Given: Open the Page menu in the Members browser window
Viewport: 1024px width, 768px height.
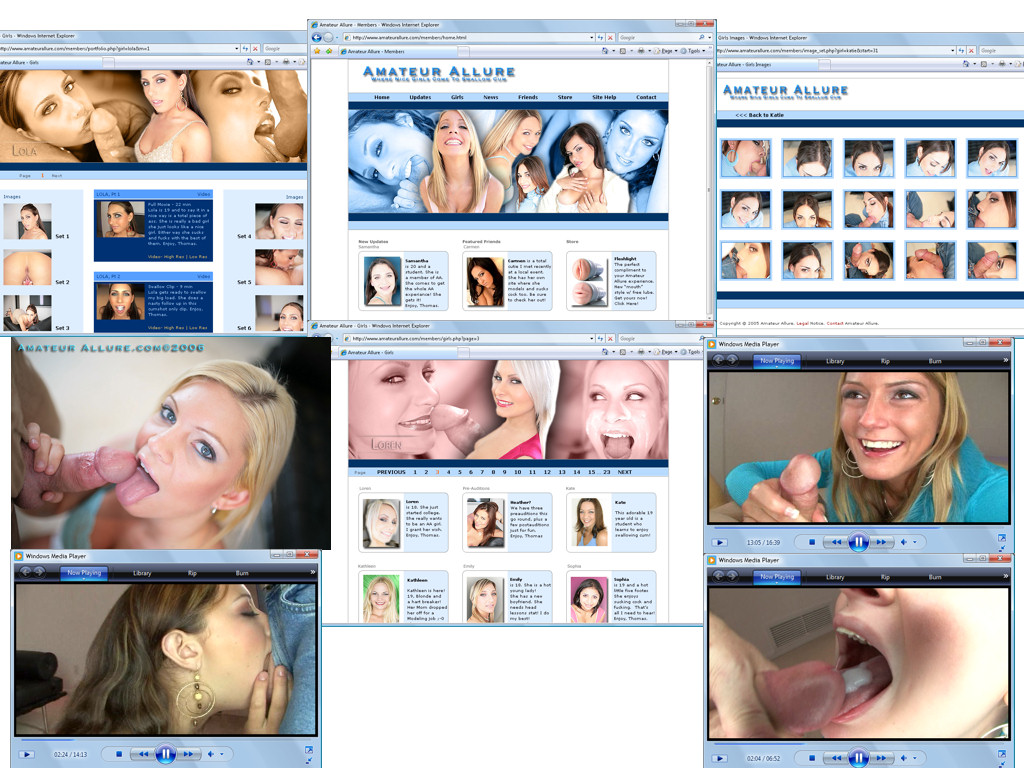Looking at the screenshot, I should coord(667,51).
